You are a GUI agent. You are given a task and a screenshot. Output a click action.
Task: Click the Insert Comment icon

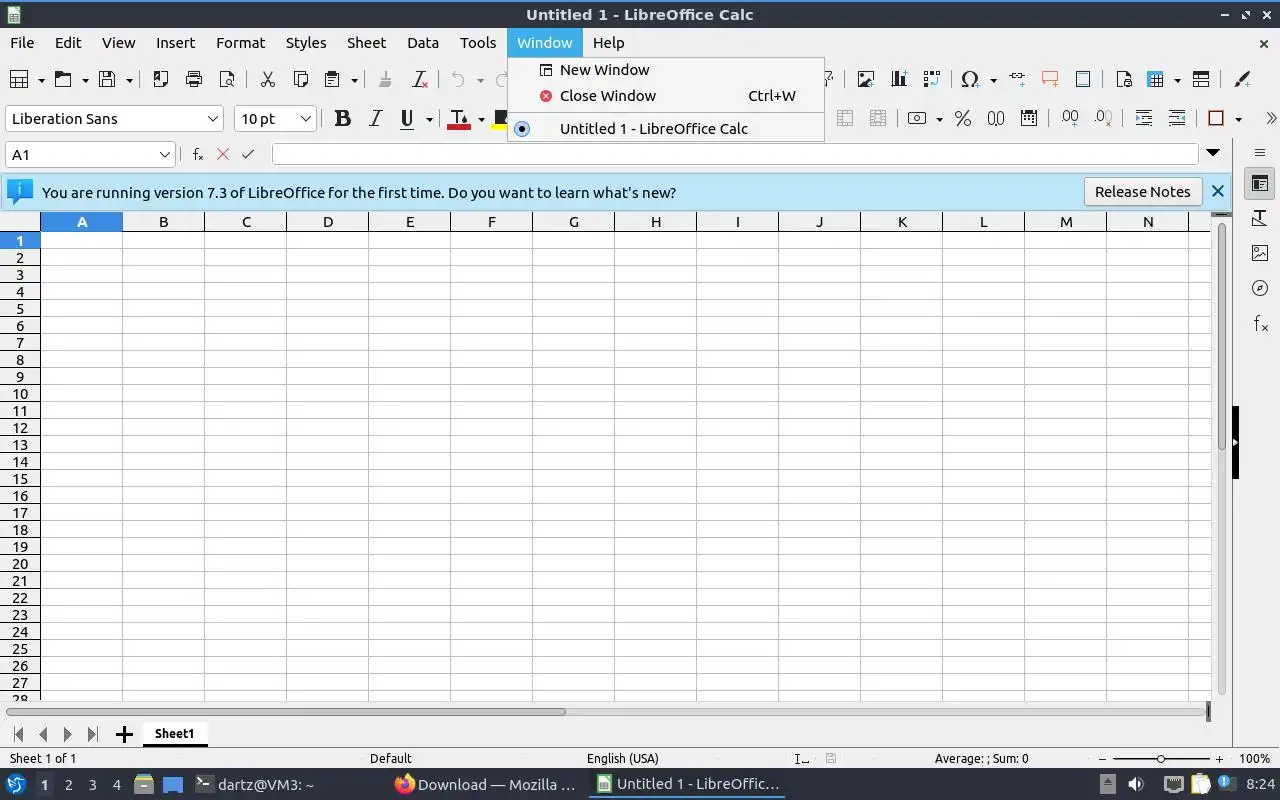(x=1050, y=79)
